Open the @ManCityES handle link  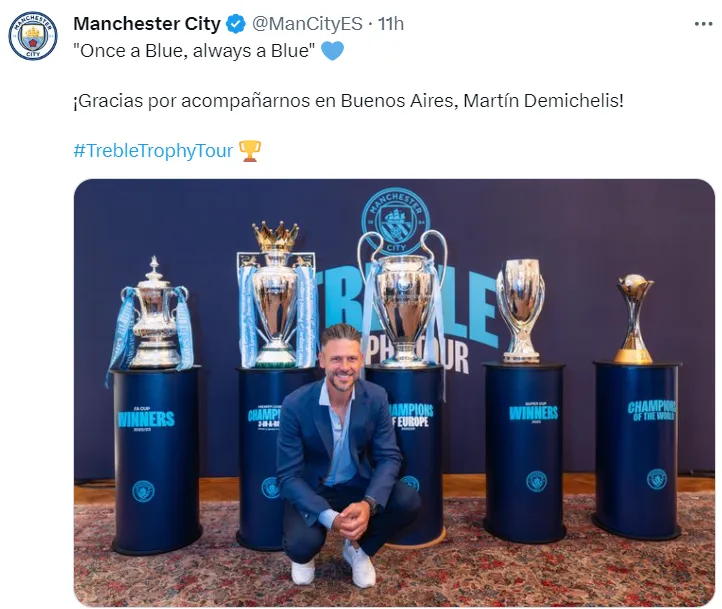point(307,24)
